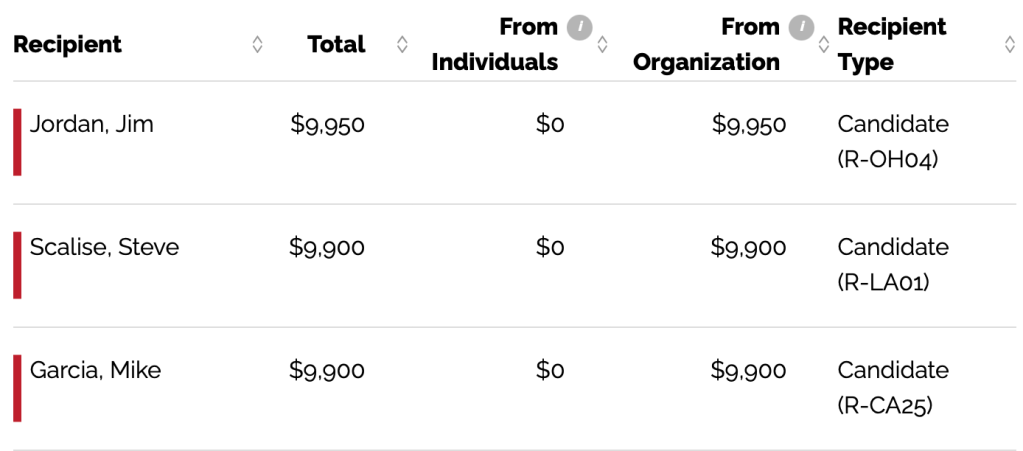Image resolution: width=1023 pixels, height=451 pixels.
Task: Click the Recipient column header
Action: (68, 44)
